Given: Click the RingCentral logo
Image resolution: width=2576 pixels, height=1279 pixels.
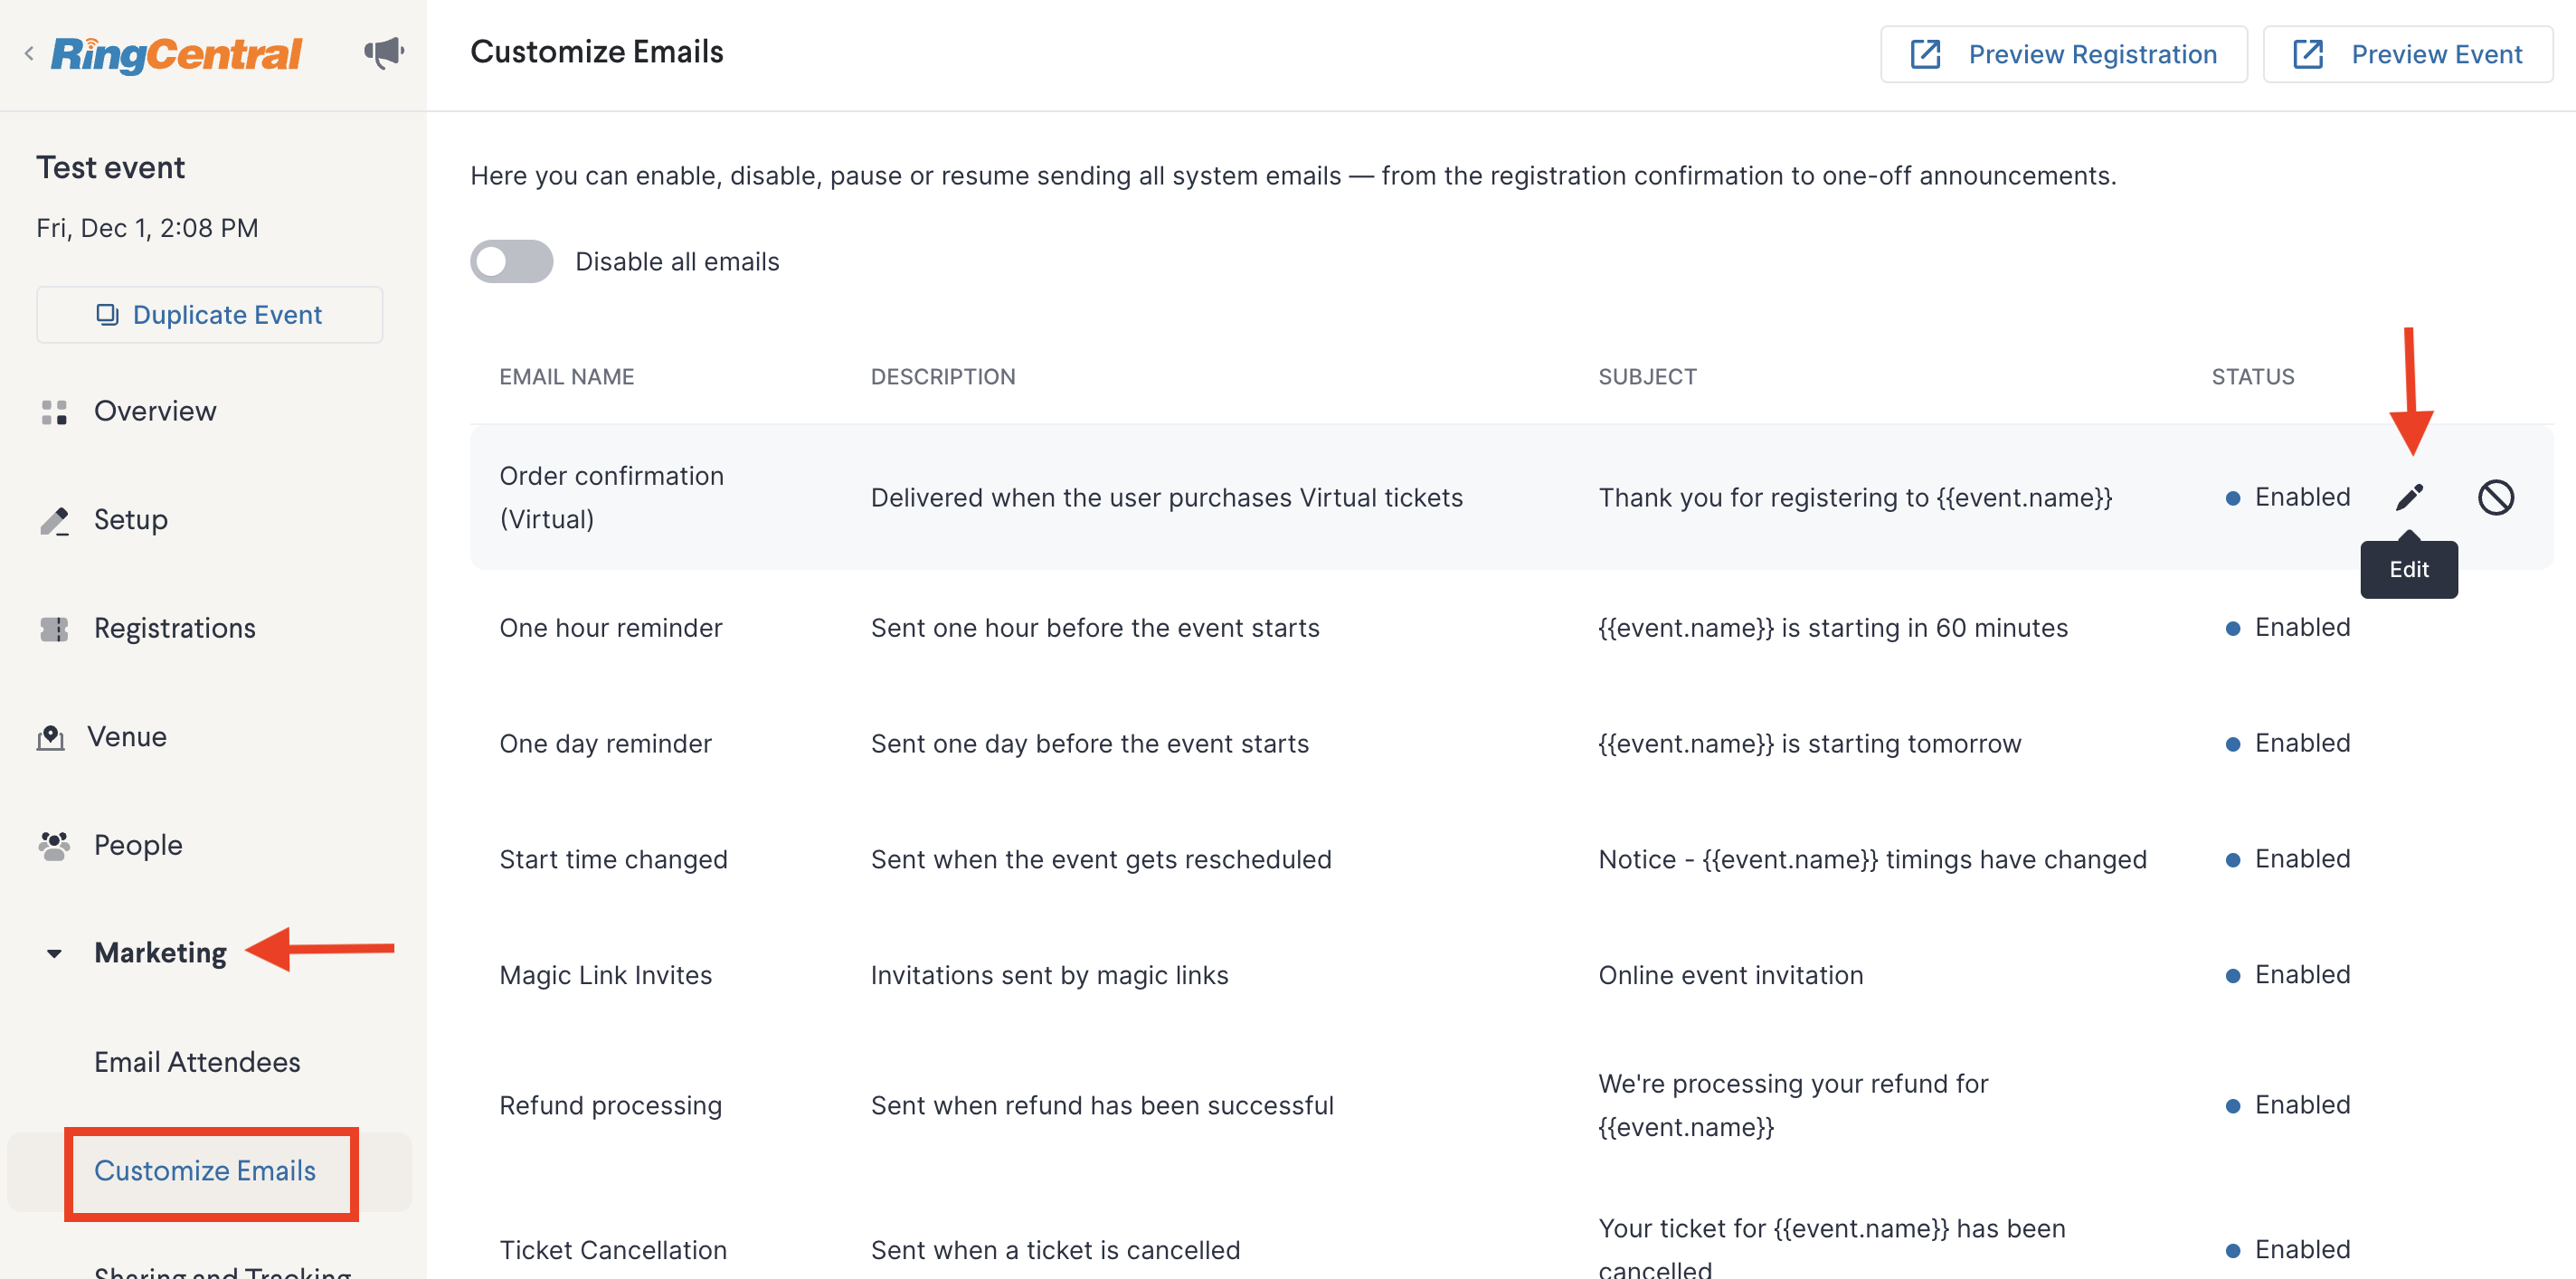Looking at the screenshot, I should [176, 54].
